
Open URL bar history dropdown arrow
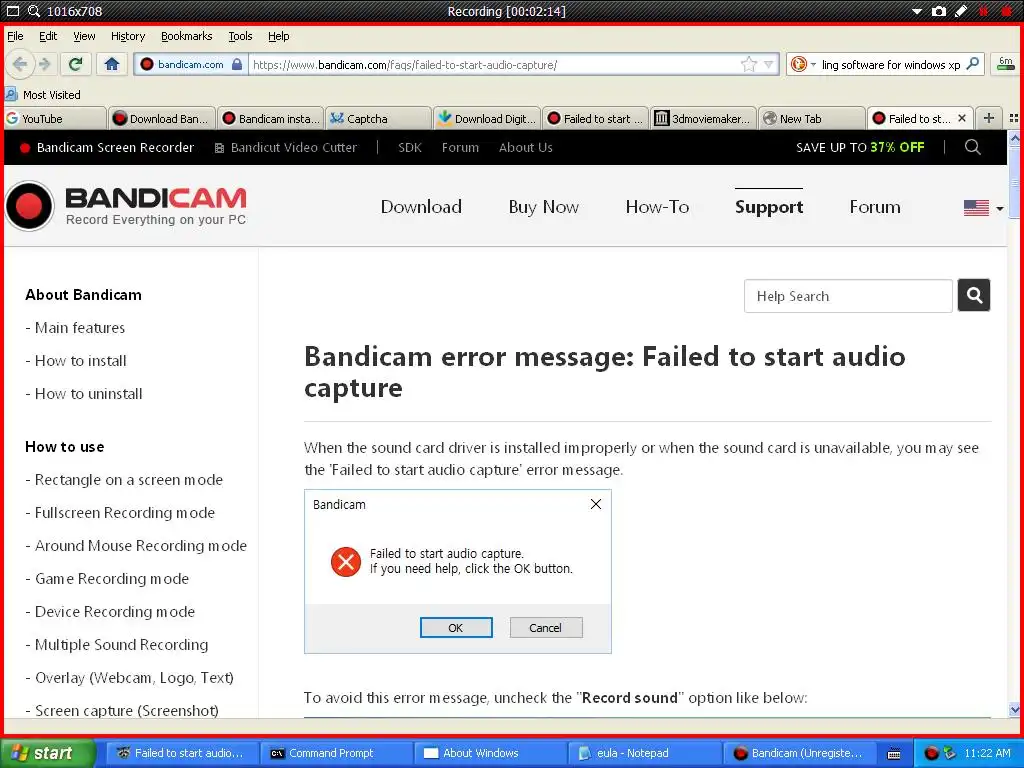[x=769, y=64]
